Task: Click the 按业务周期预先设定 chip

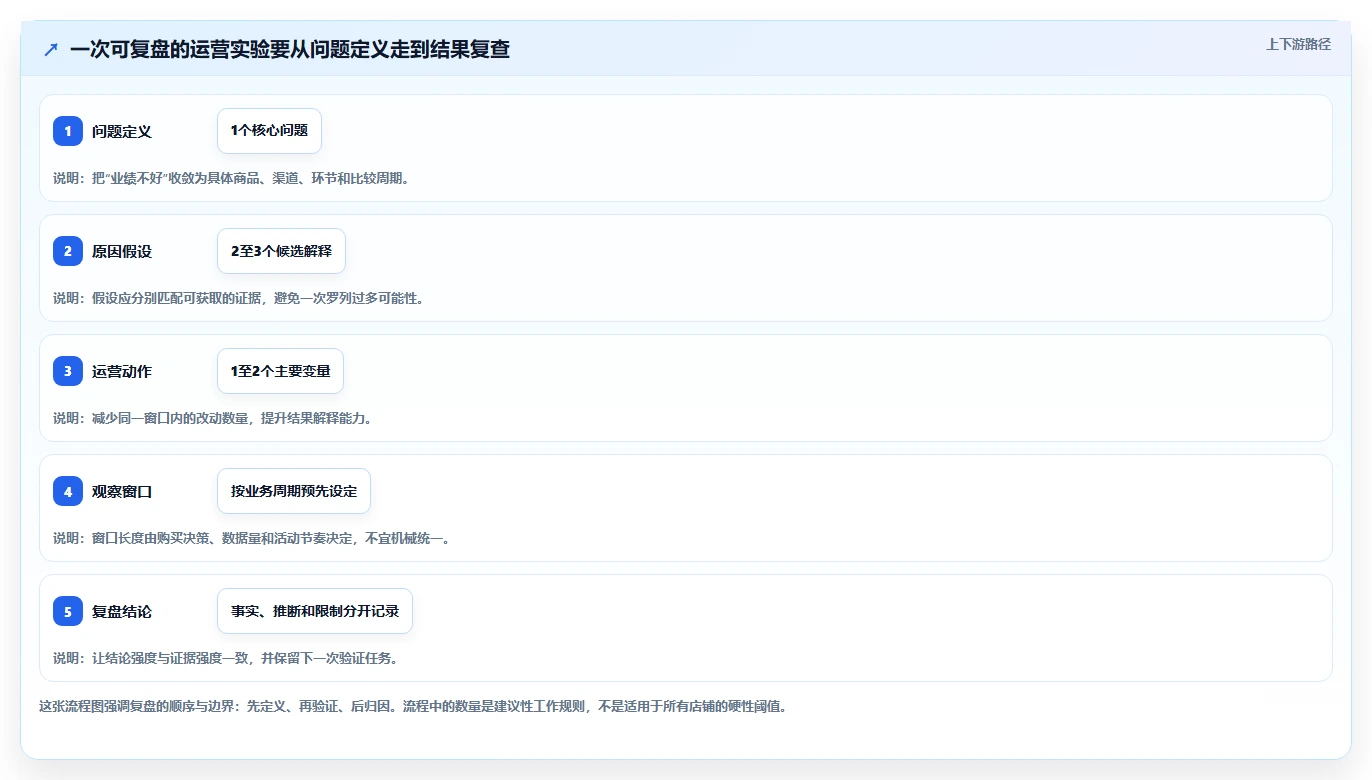Action: (294, 491)
